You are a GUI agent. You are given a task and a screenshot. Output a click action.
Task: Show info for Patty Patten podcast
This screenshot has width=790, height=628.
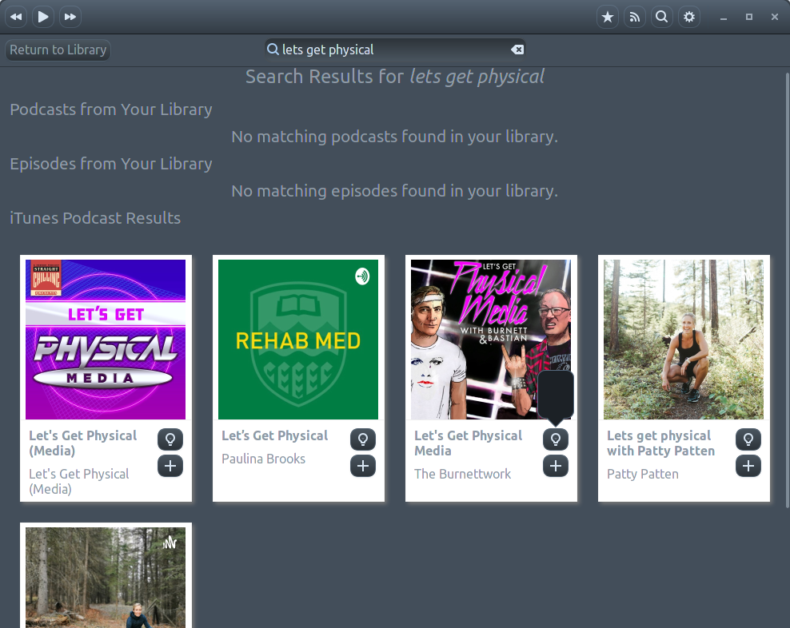(748, 439)
